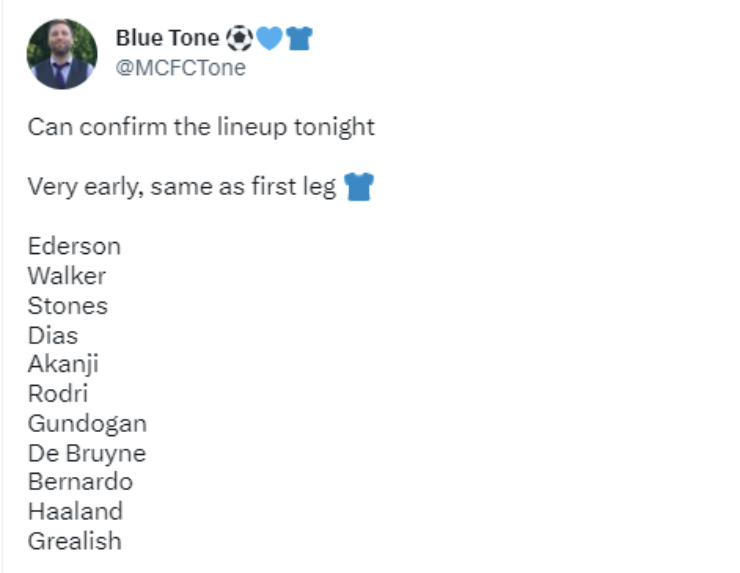
Task: Click the name Gundogan in the lineup
Action: coord(87,423)
